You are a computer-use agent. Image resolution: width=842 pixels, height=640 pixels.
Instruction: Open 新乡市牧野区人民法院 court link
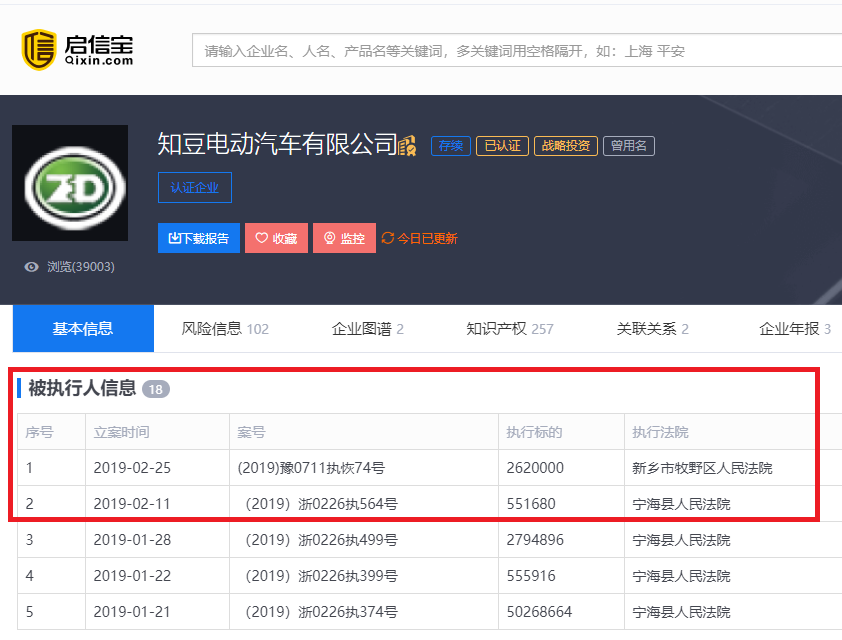click(704, 467)
